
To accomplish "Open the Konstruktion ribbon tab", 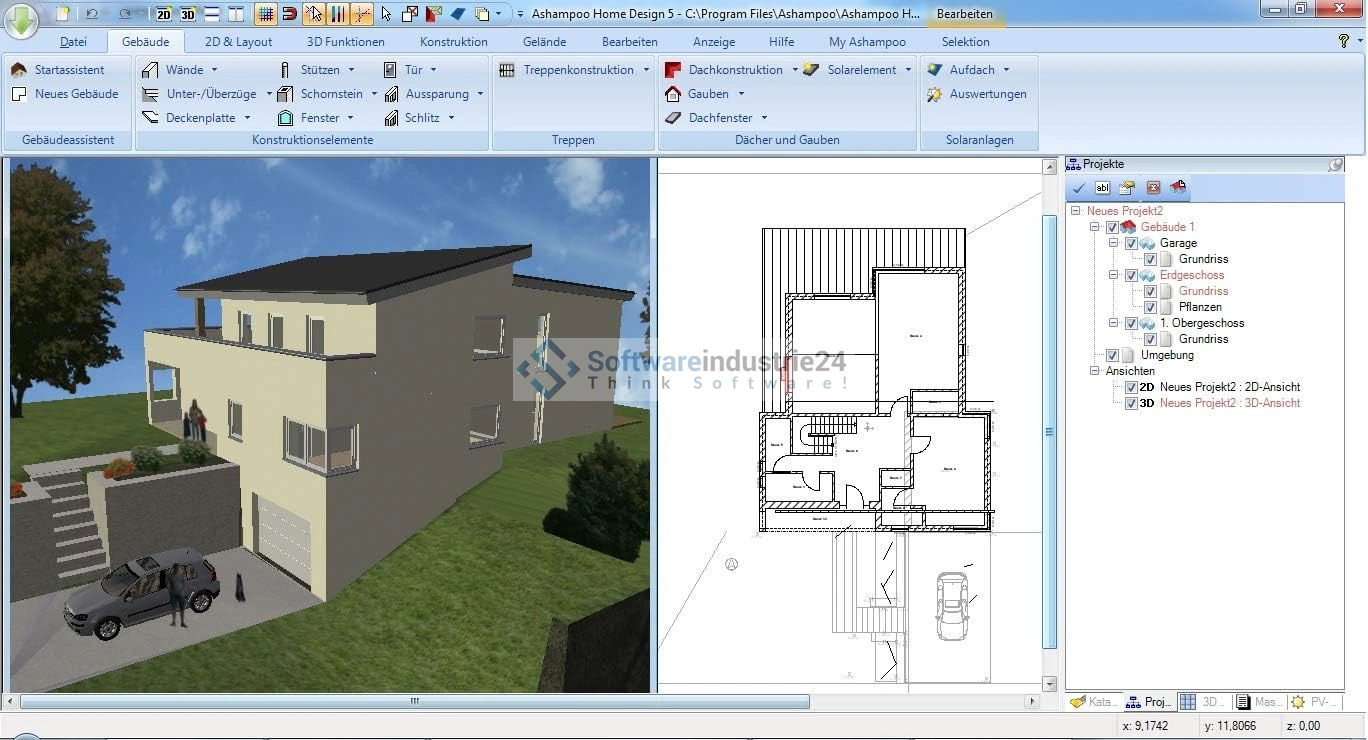I will pyautogui.click(x=453, y=42).
